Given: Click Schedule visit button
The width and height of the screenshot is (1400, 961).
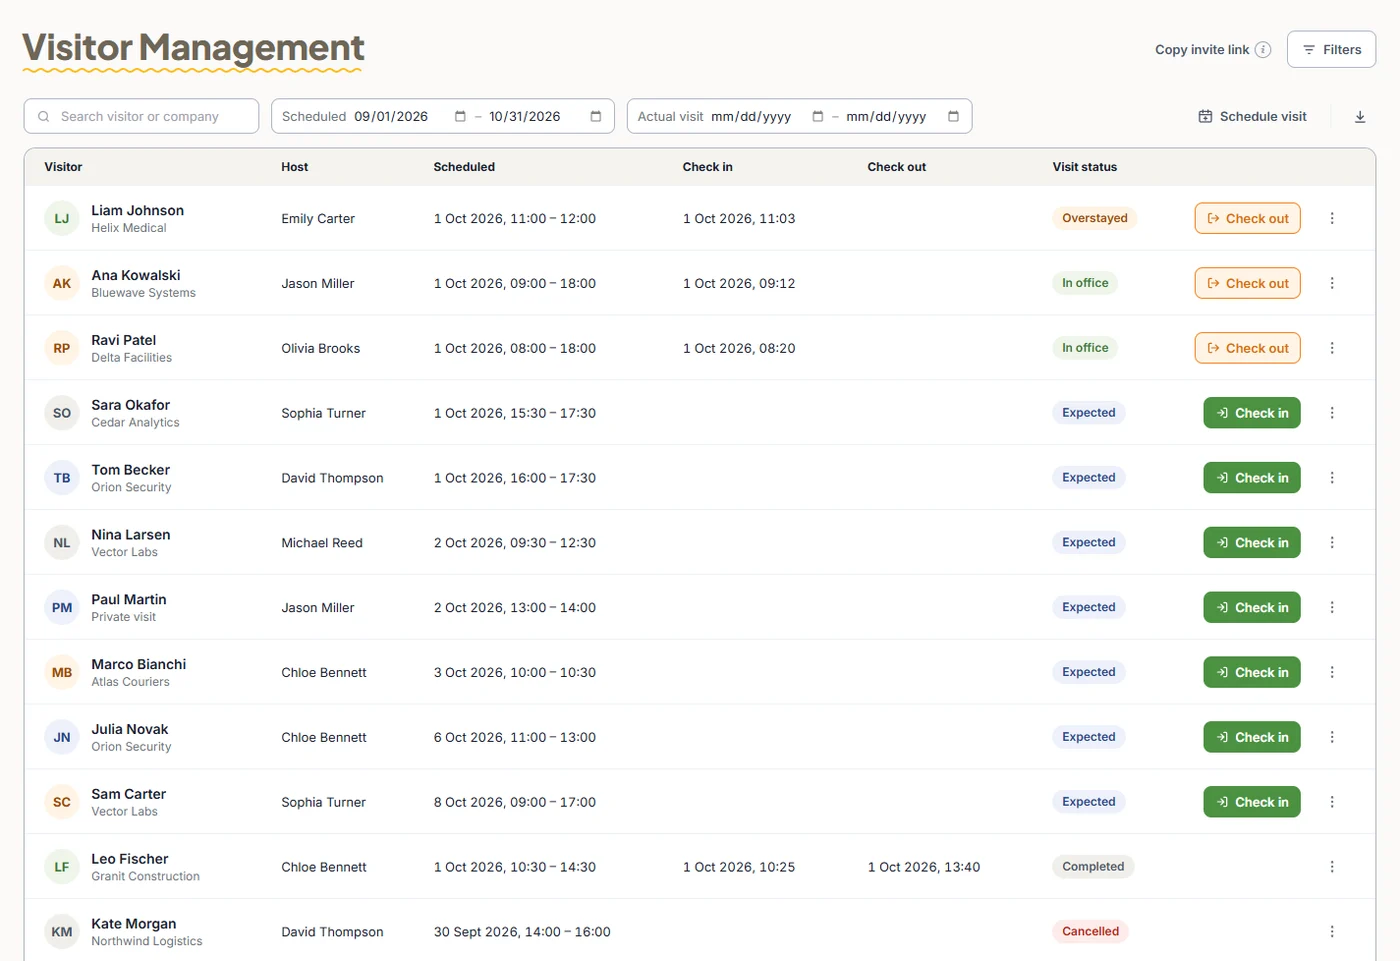Looking at the screenshot, I should 1252,117.
